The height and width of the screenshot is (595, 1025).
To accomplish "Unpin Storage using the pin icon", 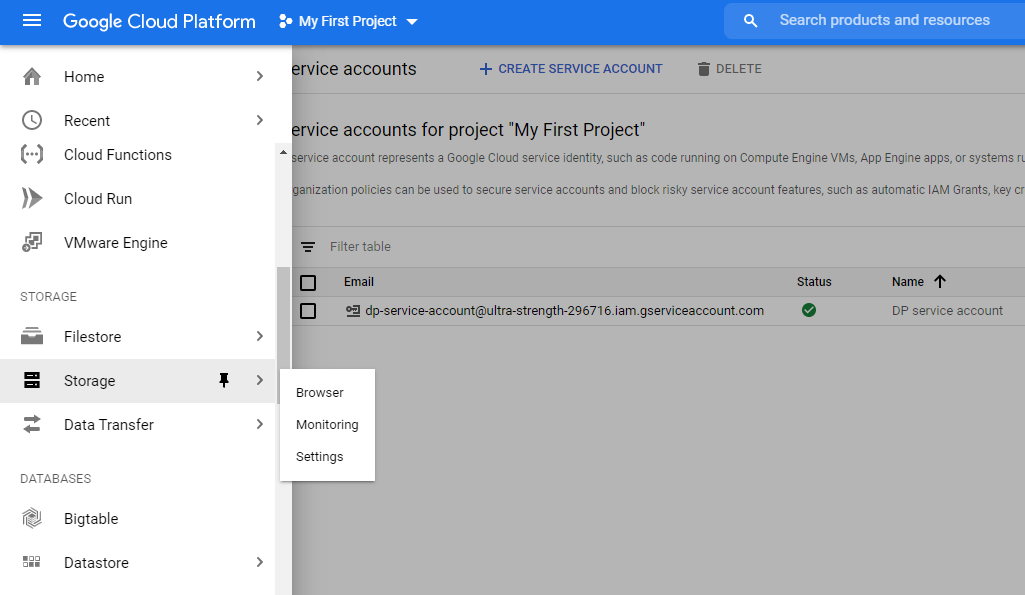I will (x=224, y=380).
